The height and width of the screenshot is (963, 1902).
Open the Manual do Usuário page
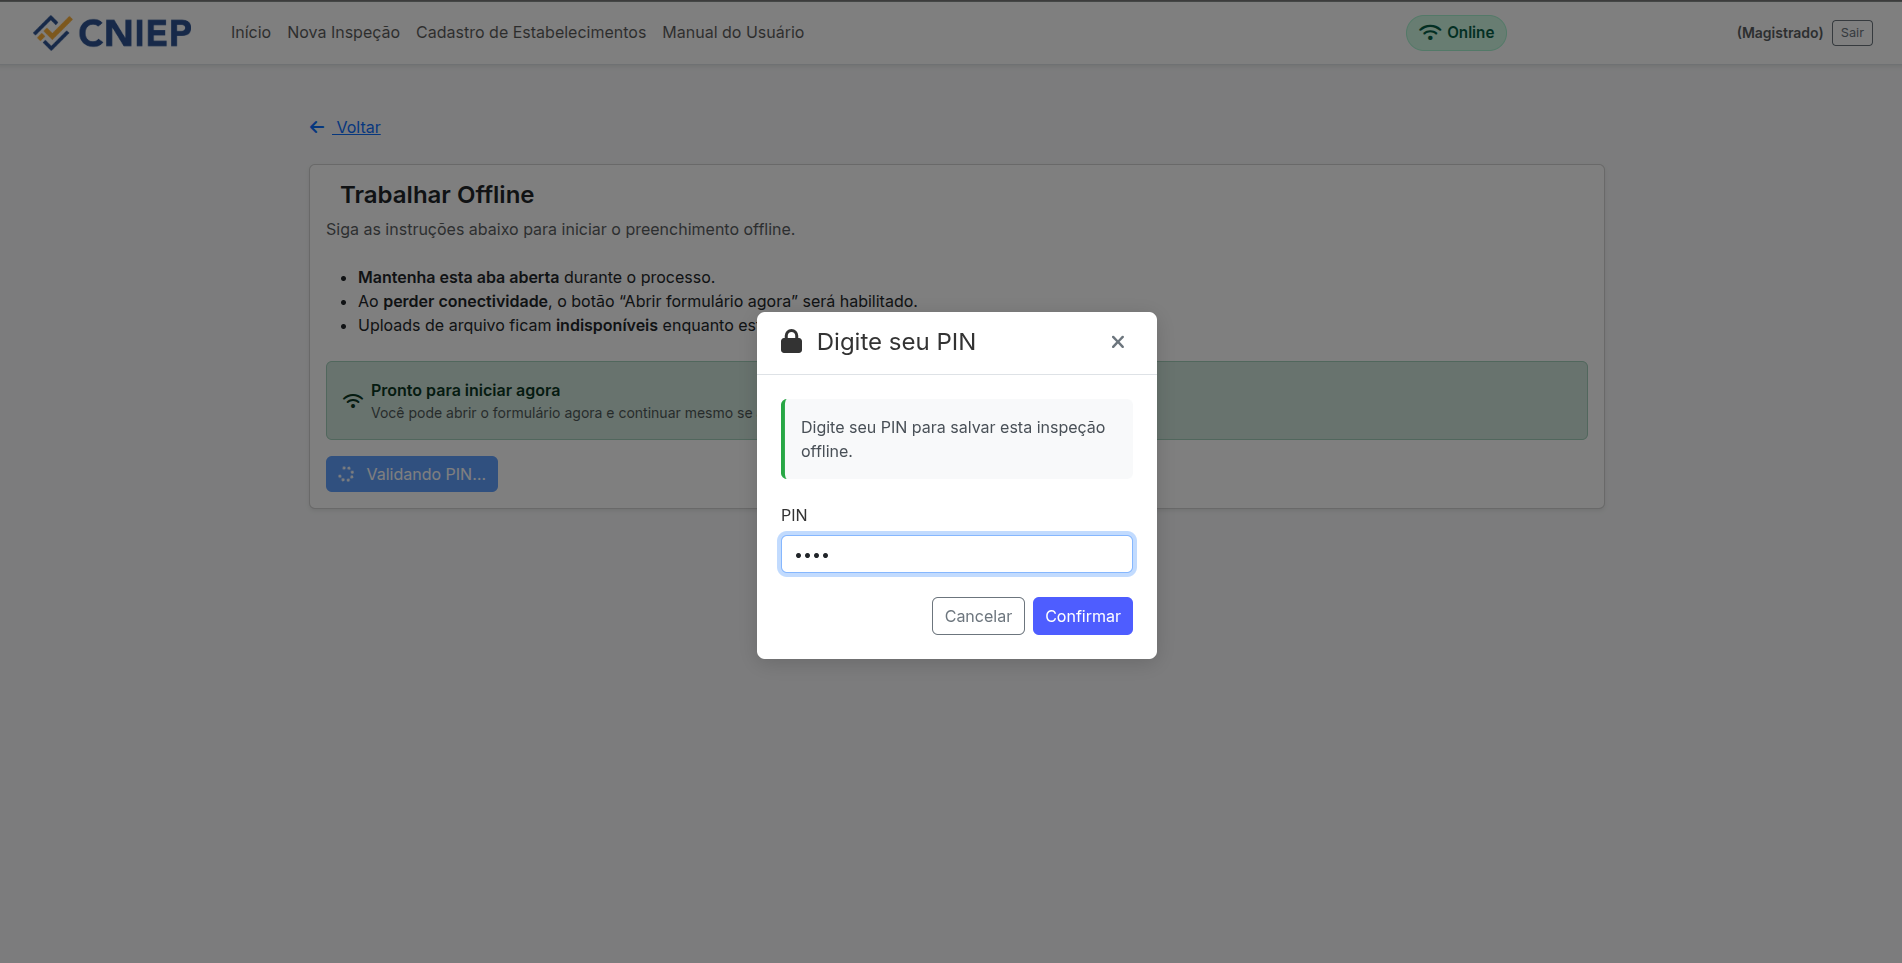(732, 33)
